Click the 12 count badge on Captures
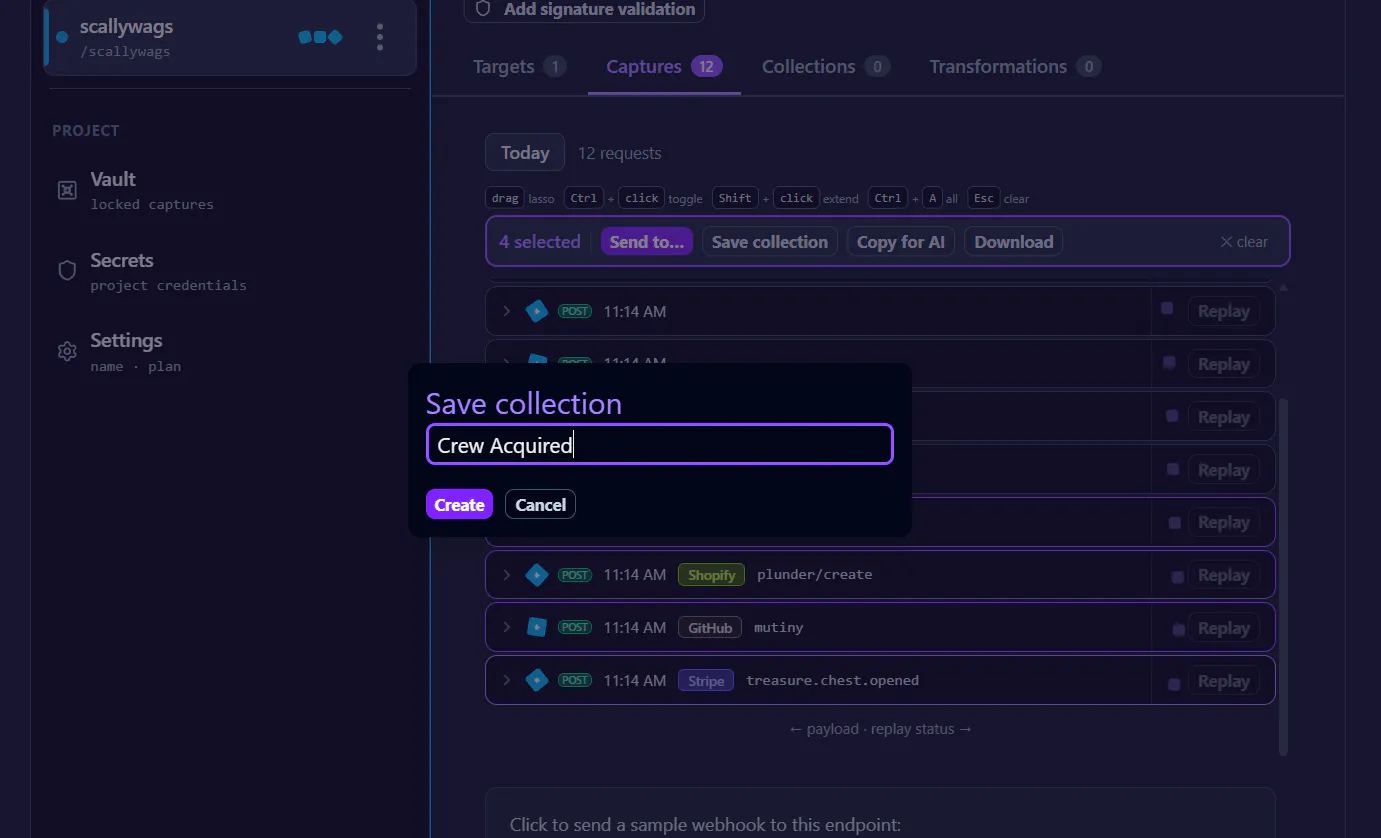This screenshot has height=838, width=1381. tap(707, 67)
